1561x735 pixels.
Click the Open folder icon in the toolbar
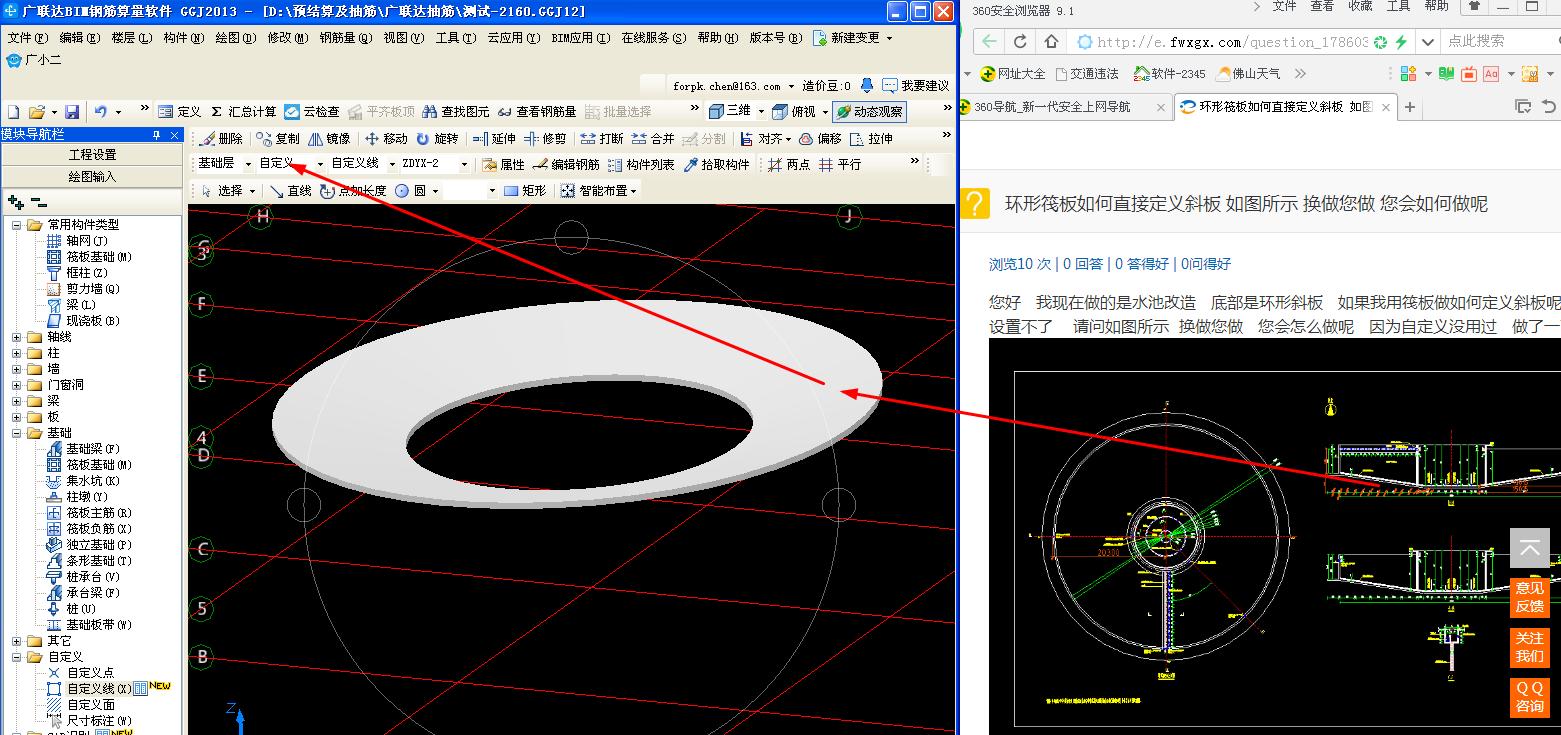(37, 112)
